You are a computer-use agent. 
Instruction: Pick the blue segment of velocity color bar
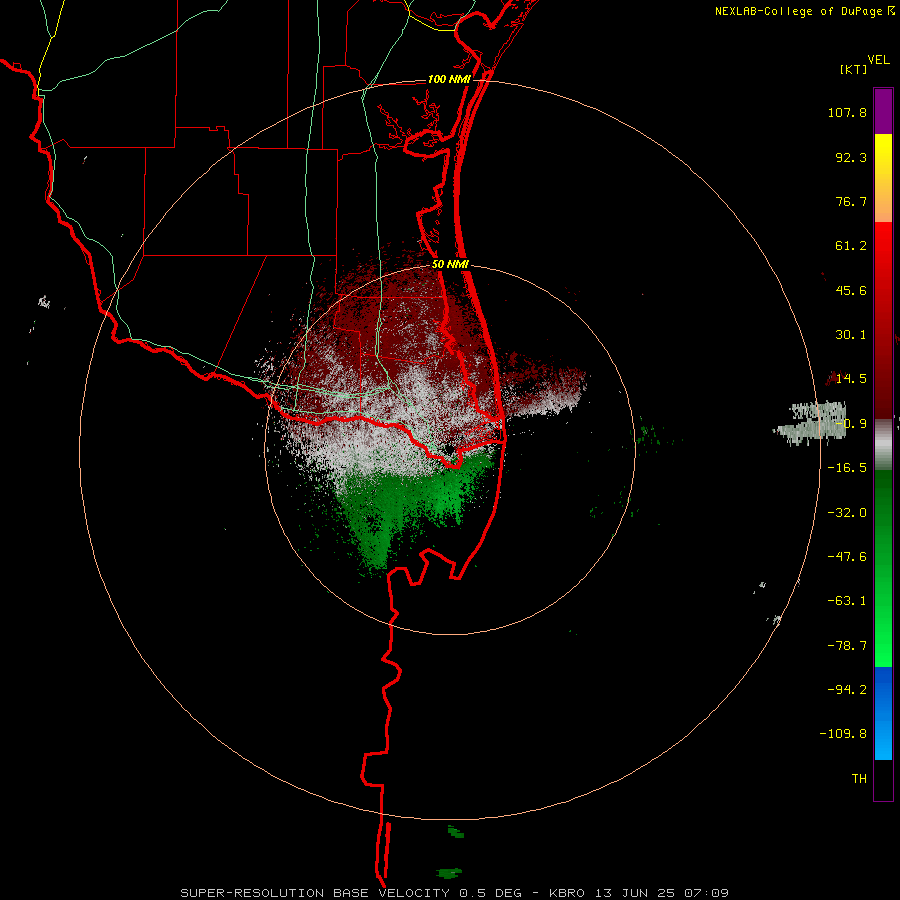[x=883, y=713]
